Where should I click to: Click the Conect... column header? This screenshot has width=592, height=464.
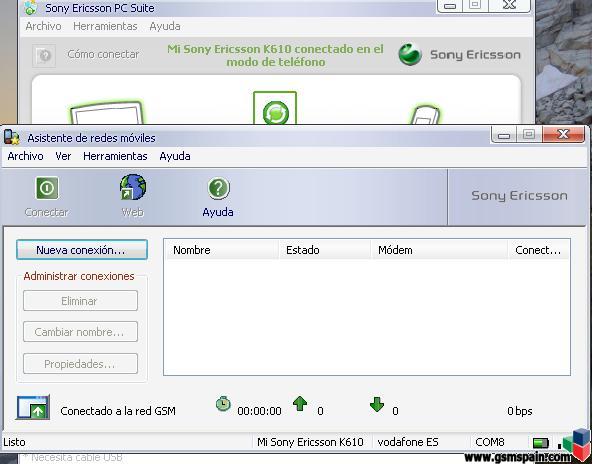point(539,250)
